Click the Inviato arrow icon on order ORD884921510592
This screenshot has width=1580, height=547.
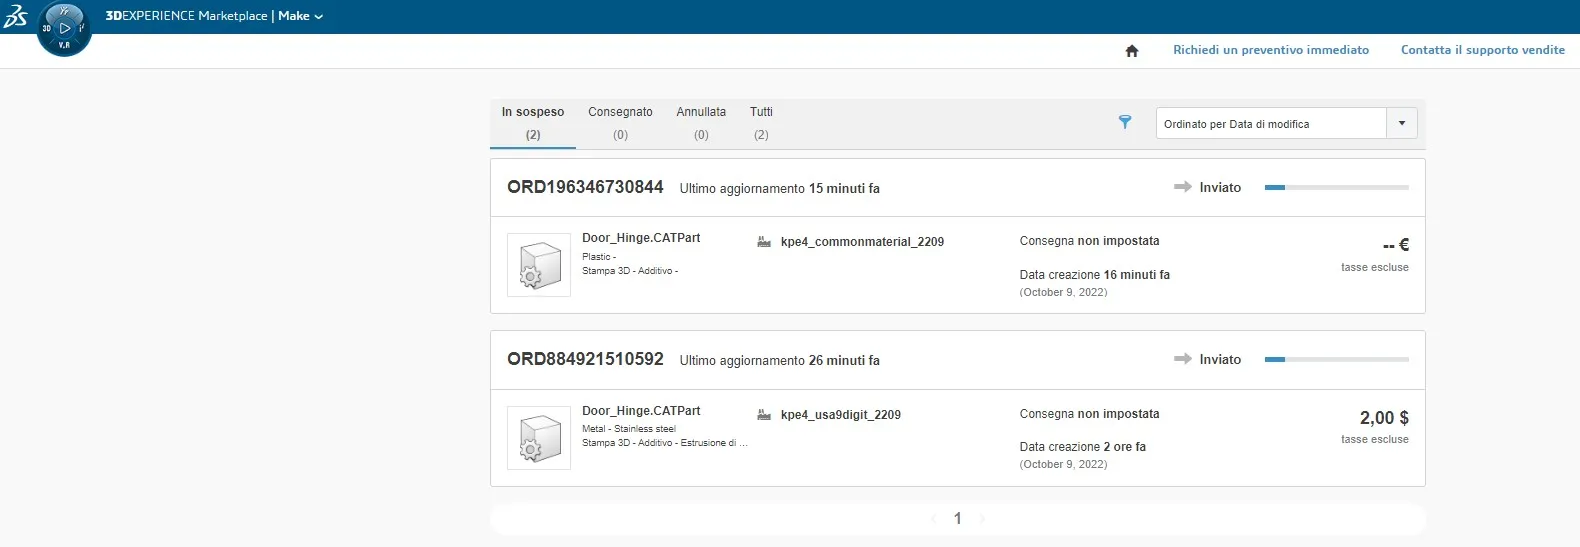pos(1183,359)
